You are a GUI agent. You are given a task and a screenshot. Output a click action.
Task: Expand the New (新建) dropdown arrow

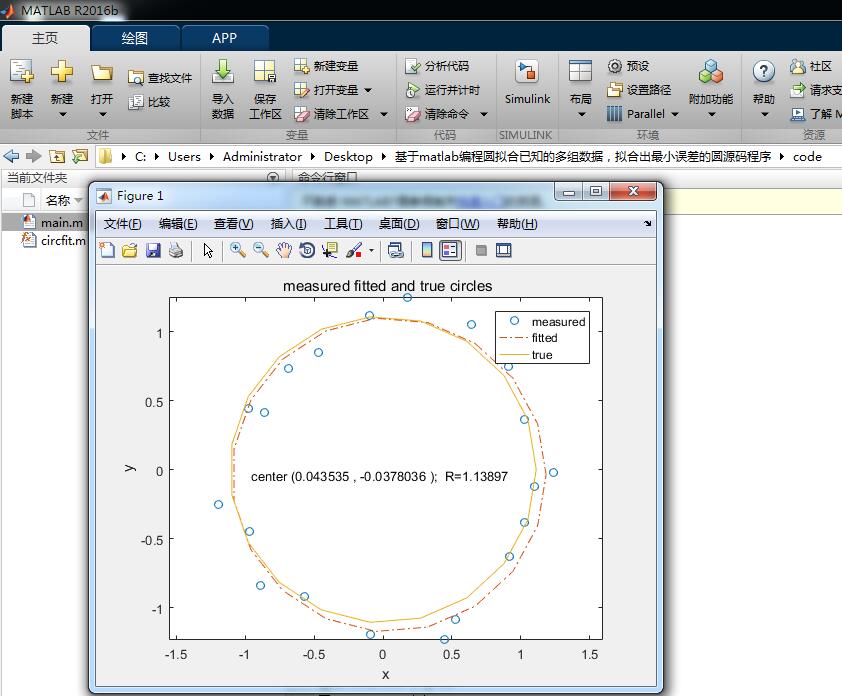[x=62, y=114]
